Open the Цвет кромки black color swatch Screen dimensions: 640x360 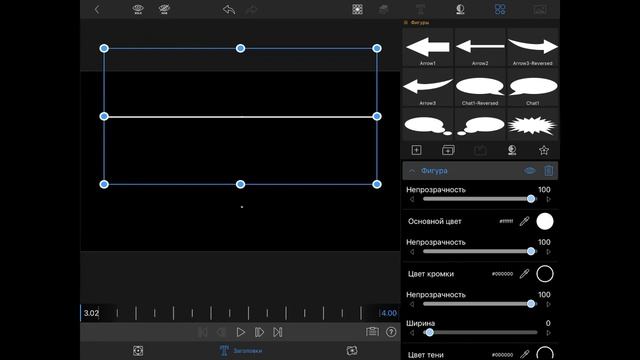point(545,273)
